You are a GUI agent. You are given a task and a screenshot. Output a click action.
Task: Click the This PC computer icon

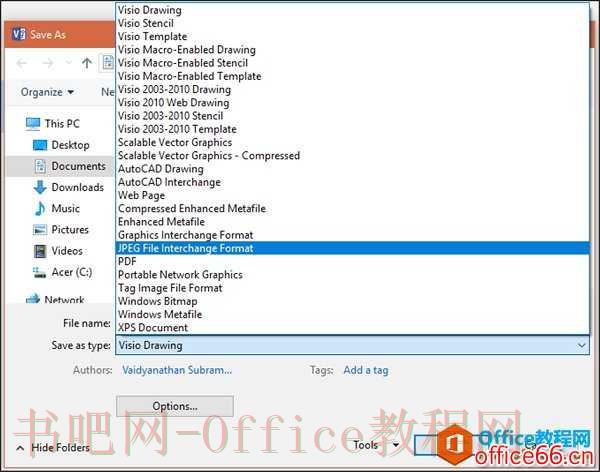(33, 124)
